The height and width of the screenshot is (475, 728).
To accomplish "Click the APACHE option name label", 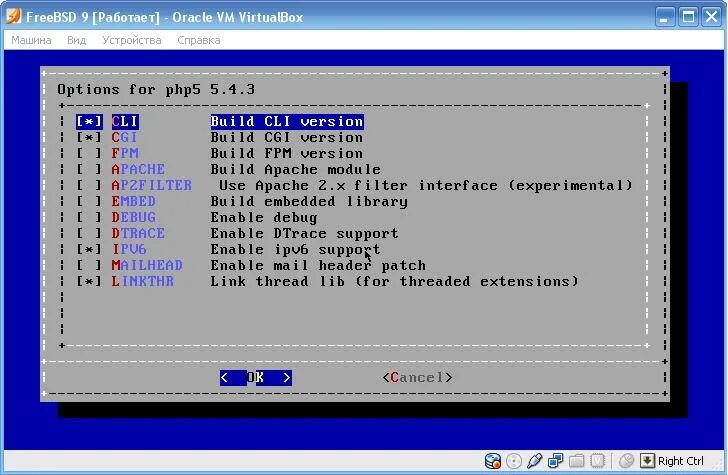I will [x=138, y=169].
